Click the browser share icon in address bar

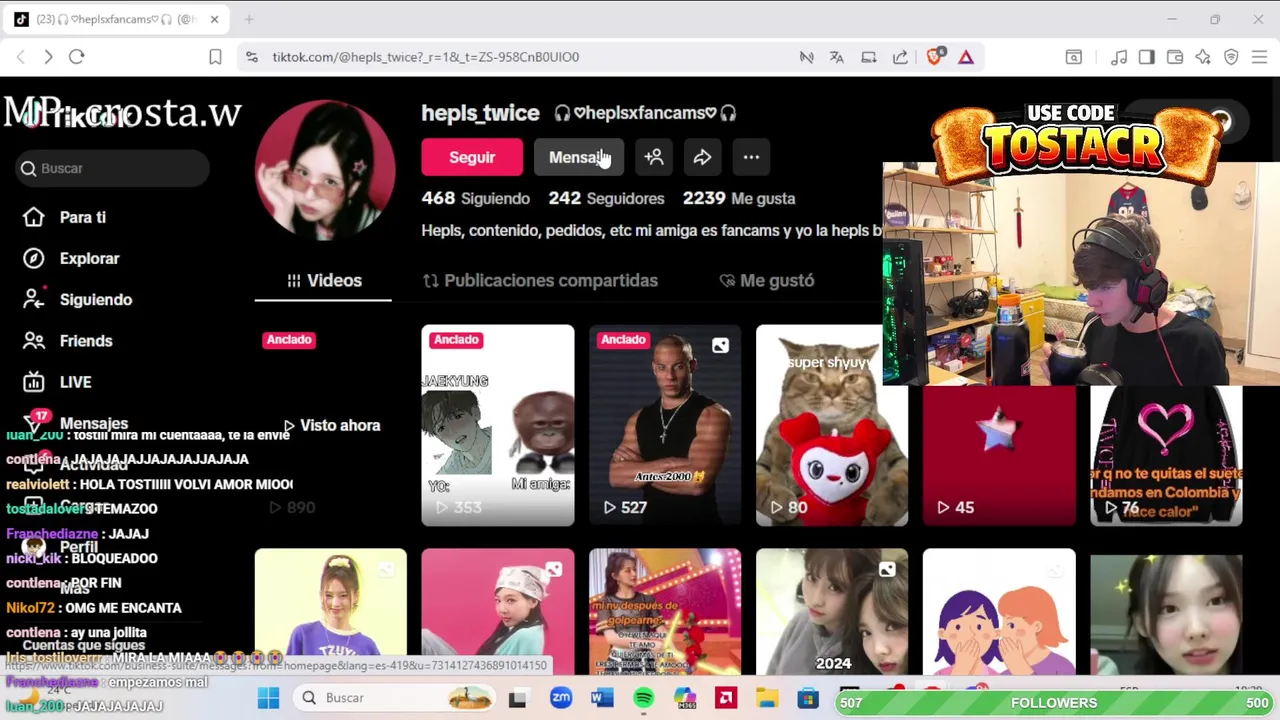pyautogui.click(x=900, y=57)
